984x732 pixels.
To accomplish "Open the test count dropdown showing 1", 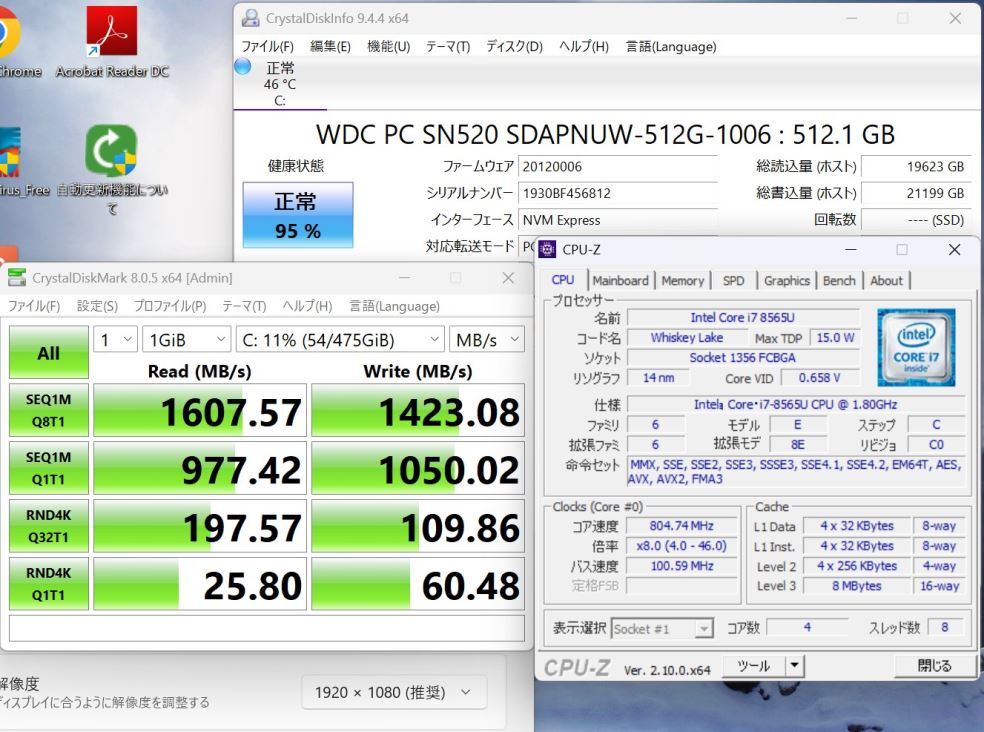I will click(x=115, y=340).
